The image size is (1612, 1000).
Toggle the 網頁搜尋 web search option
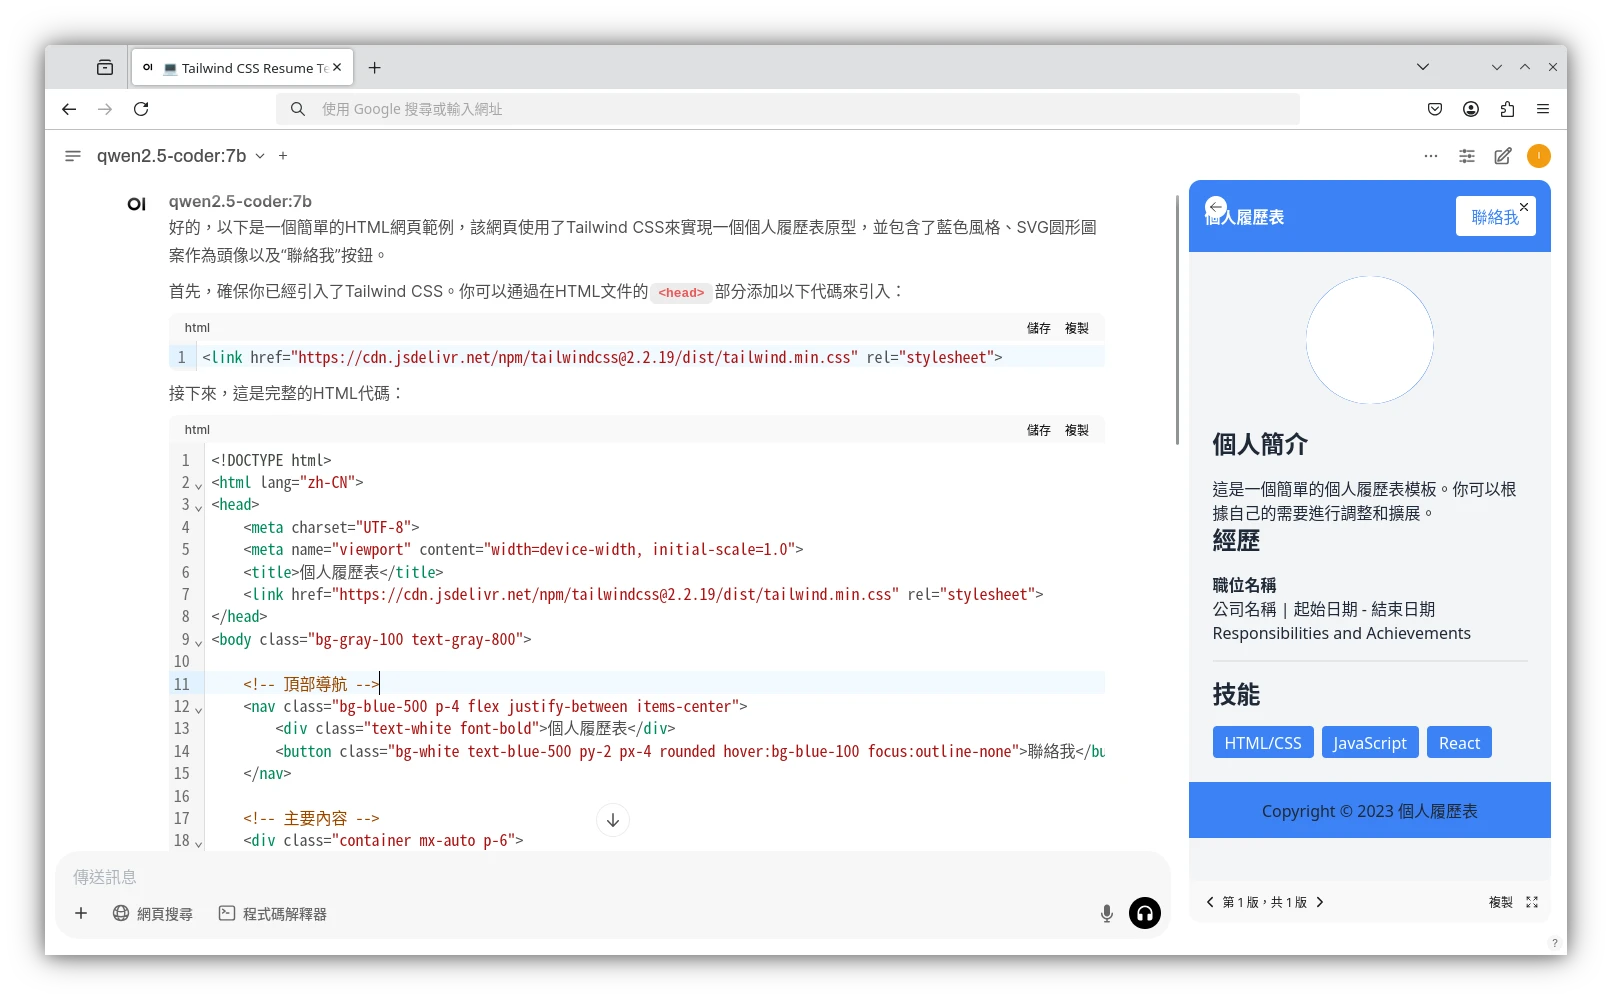152,913
